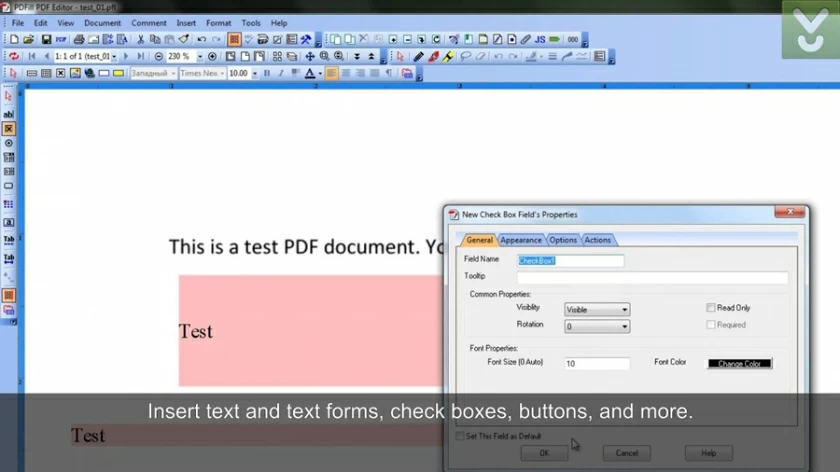This screenshot has height=472, width=840.
Task: Select the radio button field tool in sidebar
Action: 9,143
